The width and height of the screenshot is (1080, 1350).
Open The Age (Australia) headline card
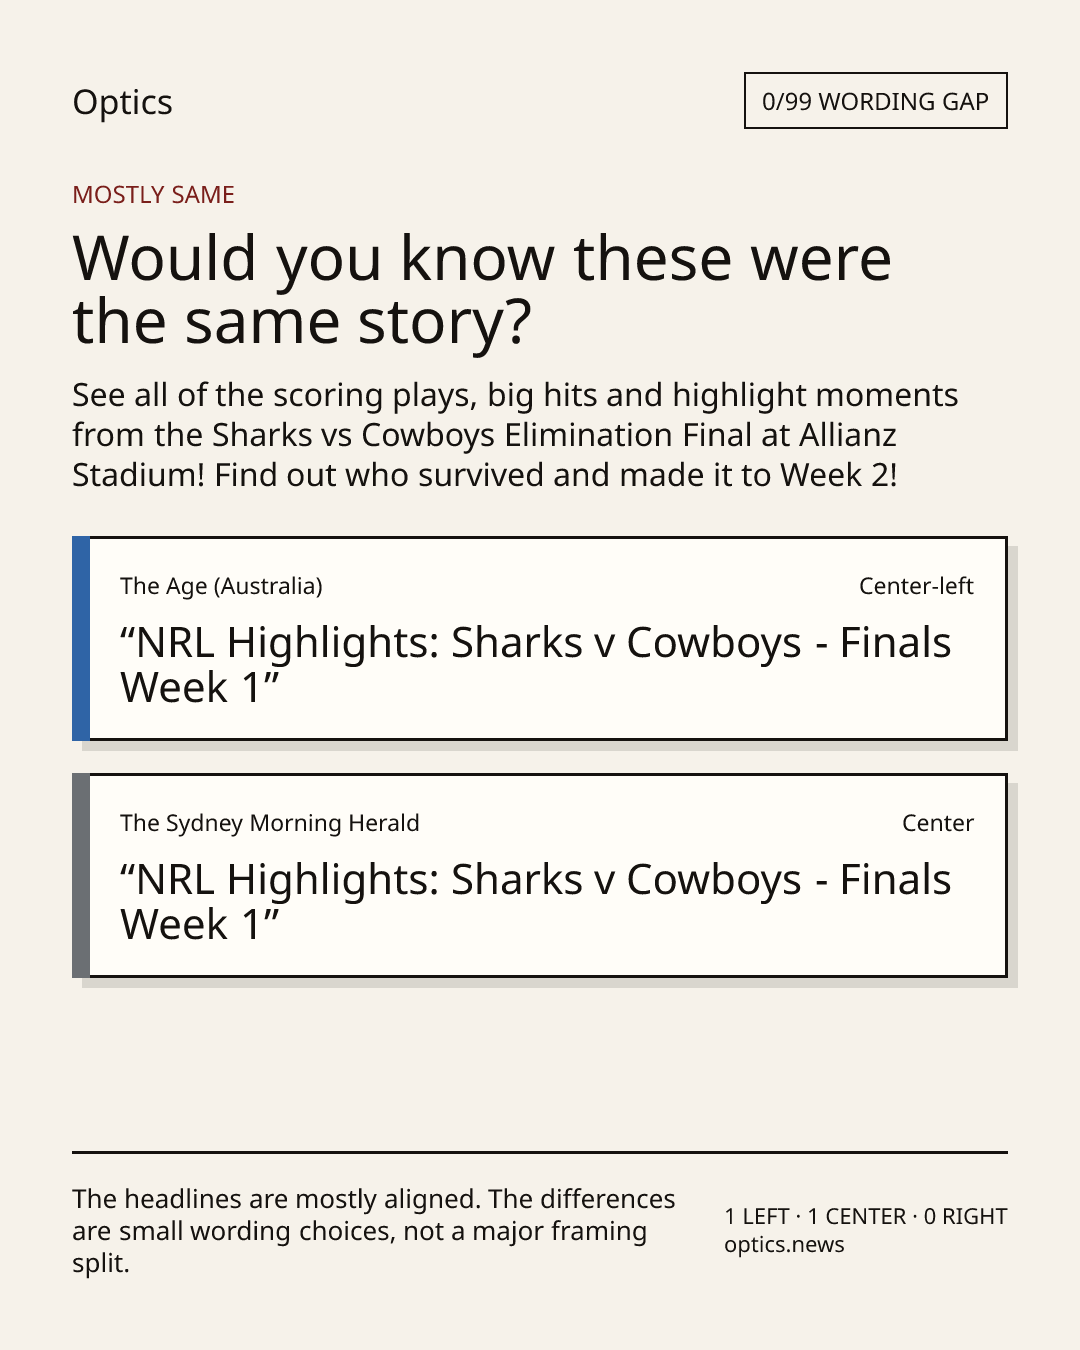pyautogui.click(x=539, y=639)
